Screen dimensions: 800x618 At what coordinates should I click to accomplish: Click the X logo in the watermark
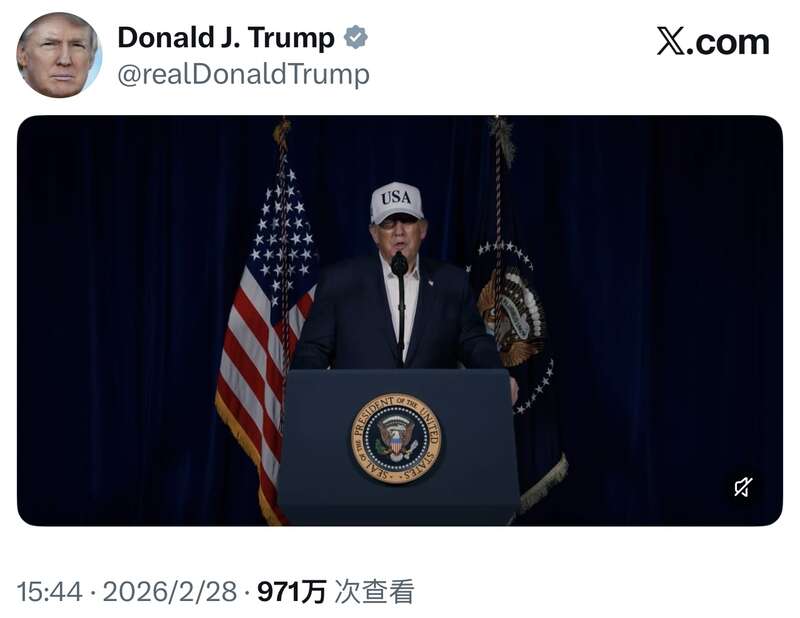tap(670, 41)
